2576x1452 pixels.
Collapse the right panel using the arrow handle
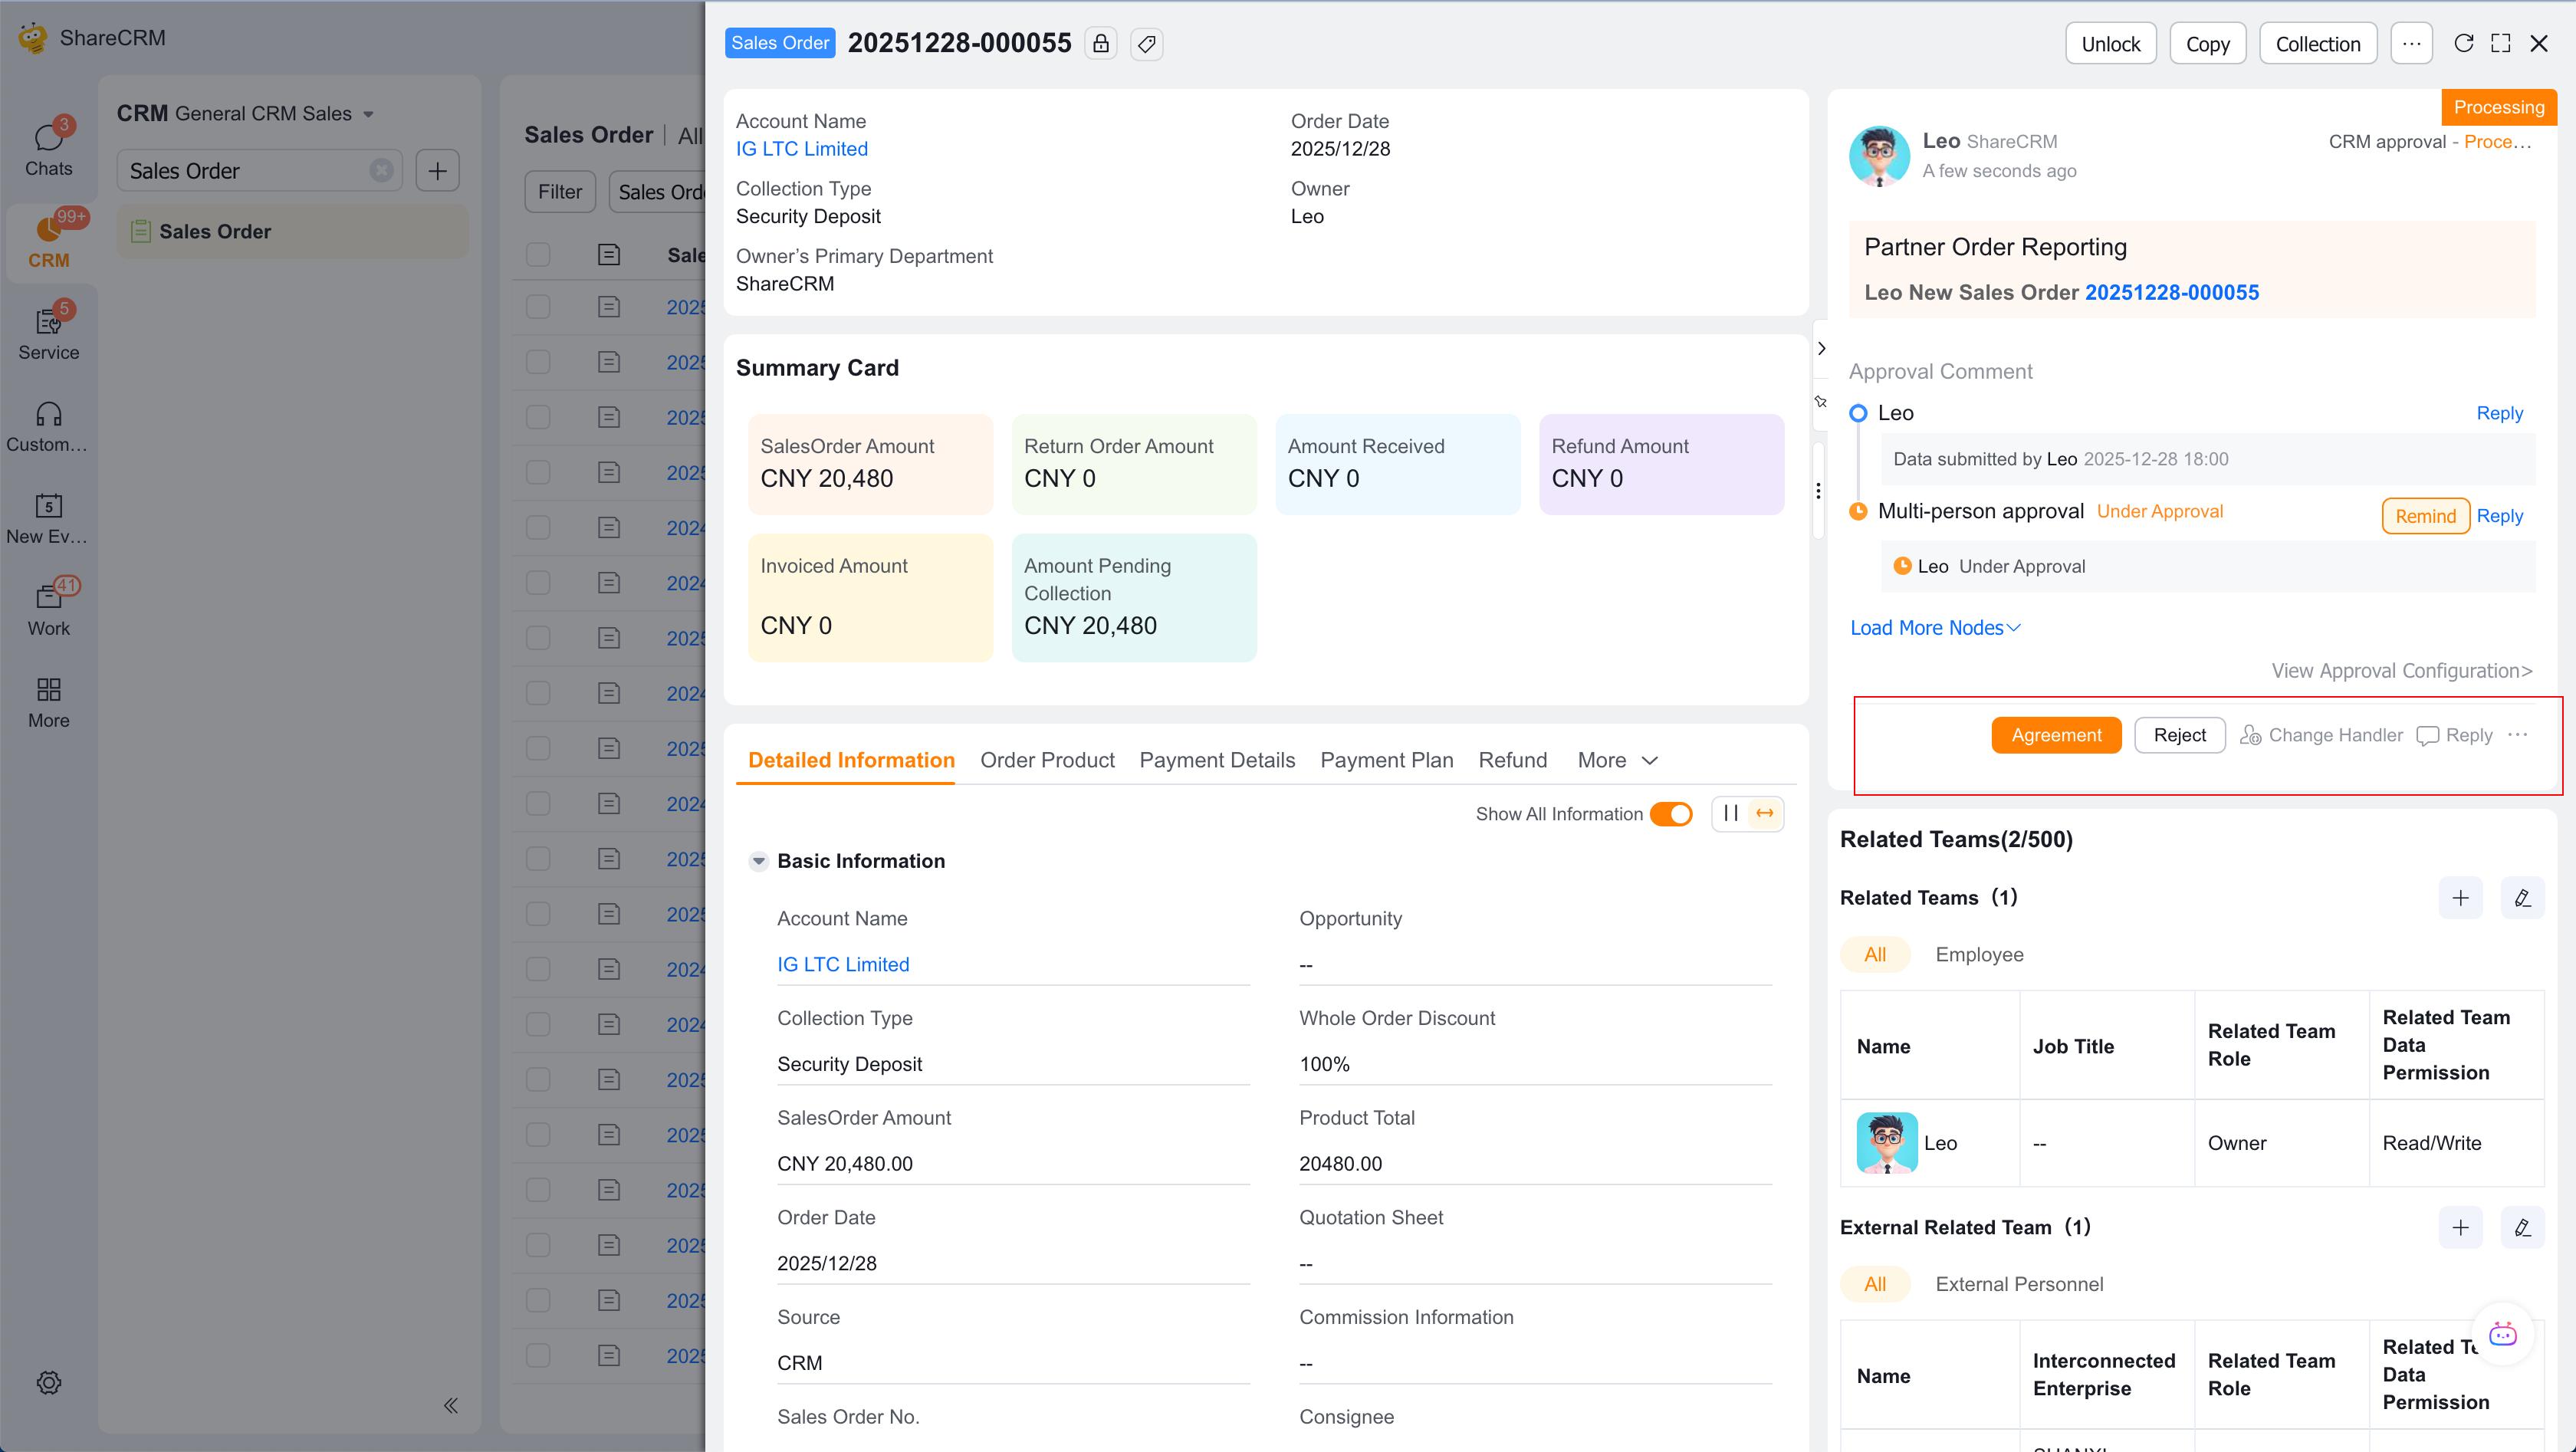[1821, 349]
